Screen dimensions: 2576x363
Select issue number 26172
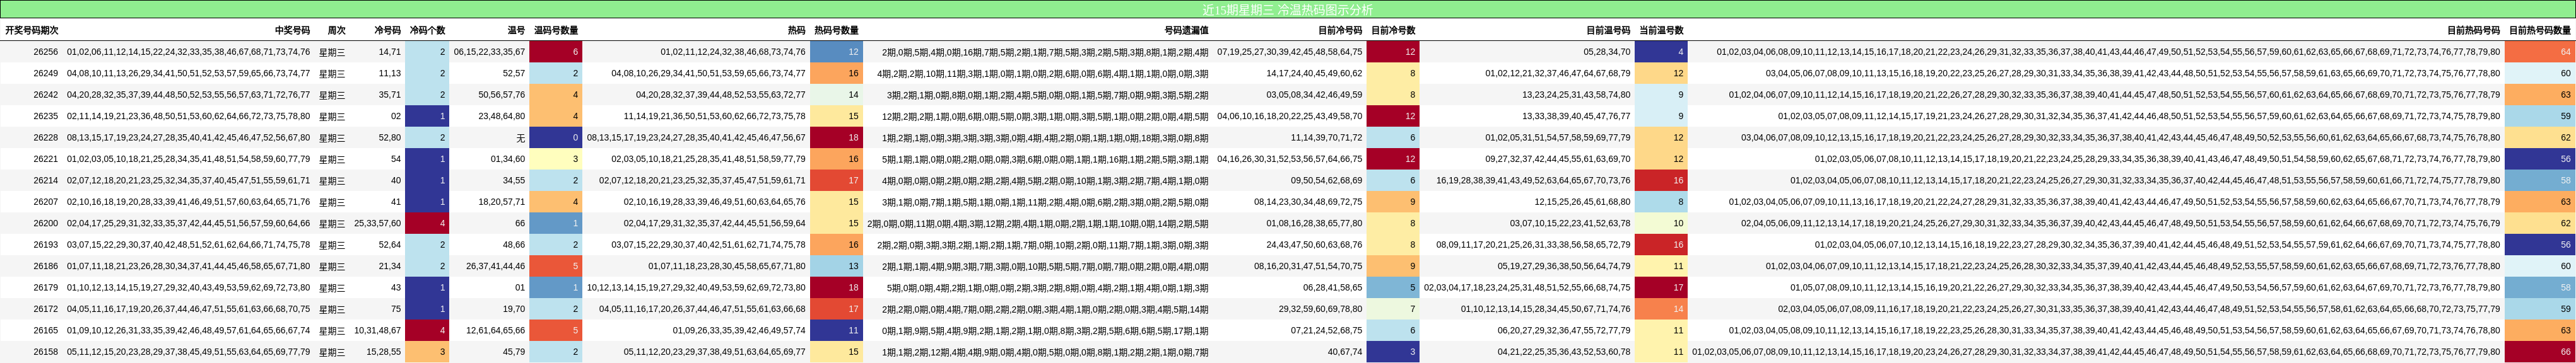point(45,309)
